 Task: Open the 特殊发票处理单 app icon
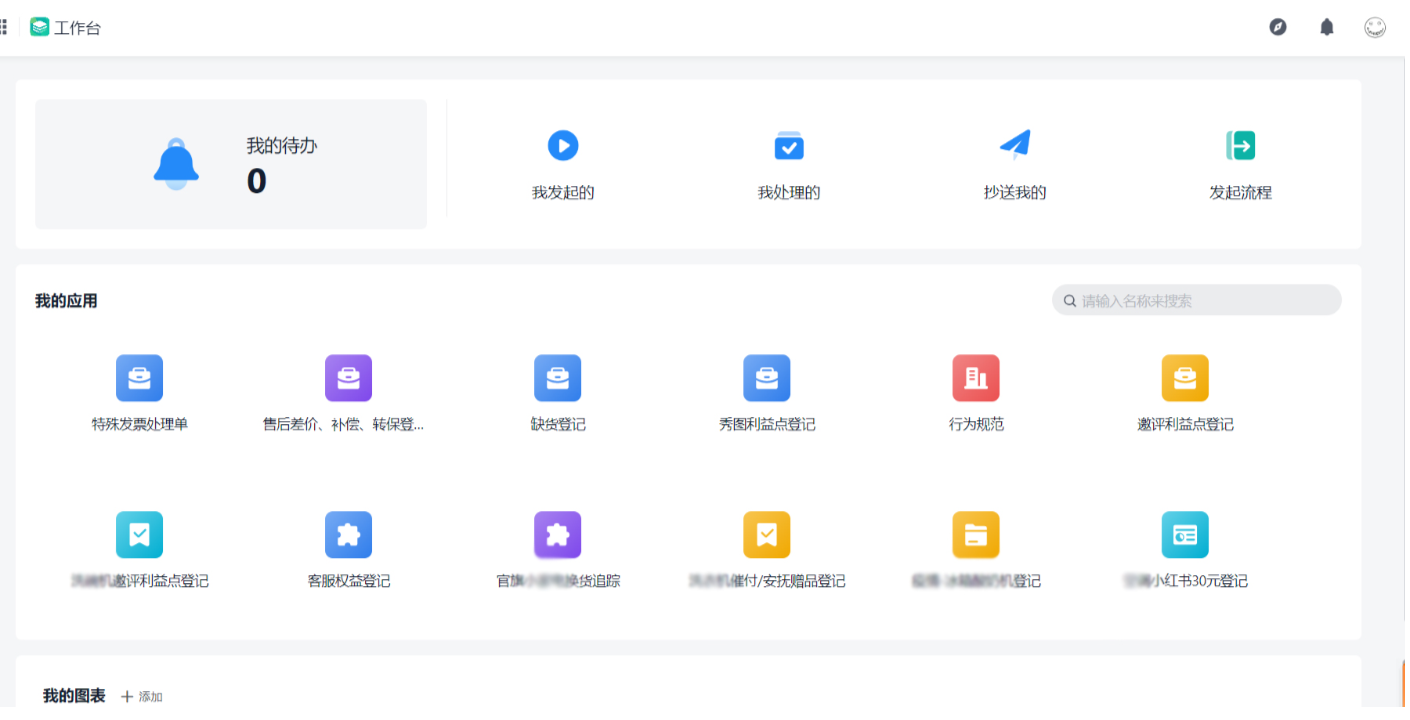coord(139,378)
